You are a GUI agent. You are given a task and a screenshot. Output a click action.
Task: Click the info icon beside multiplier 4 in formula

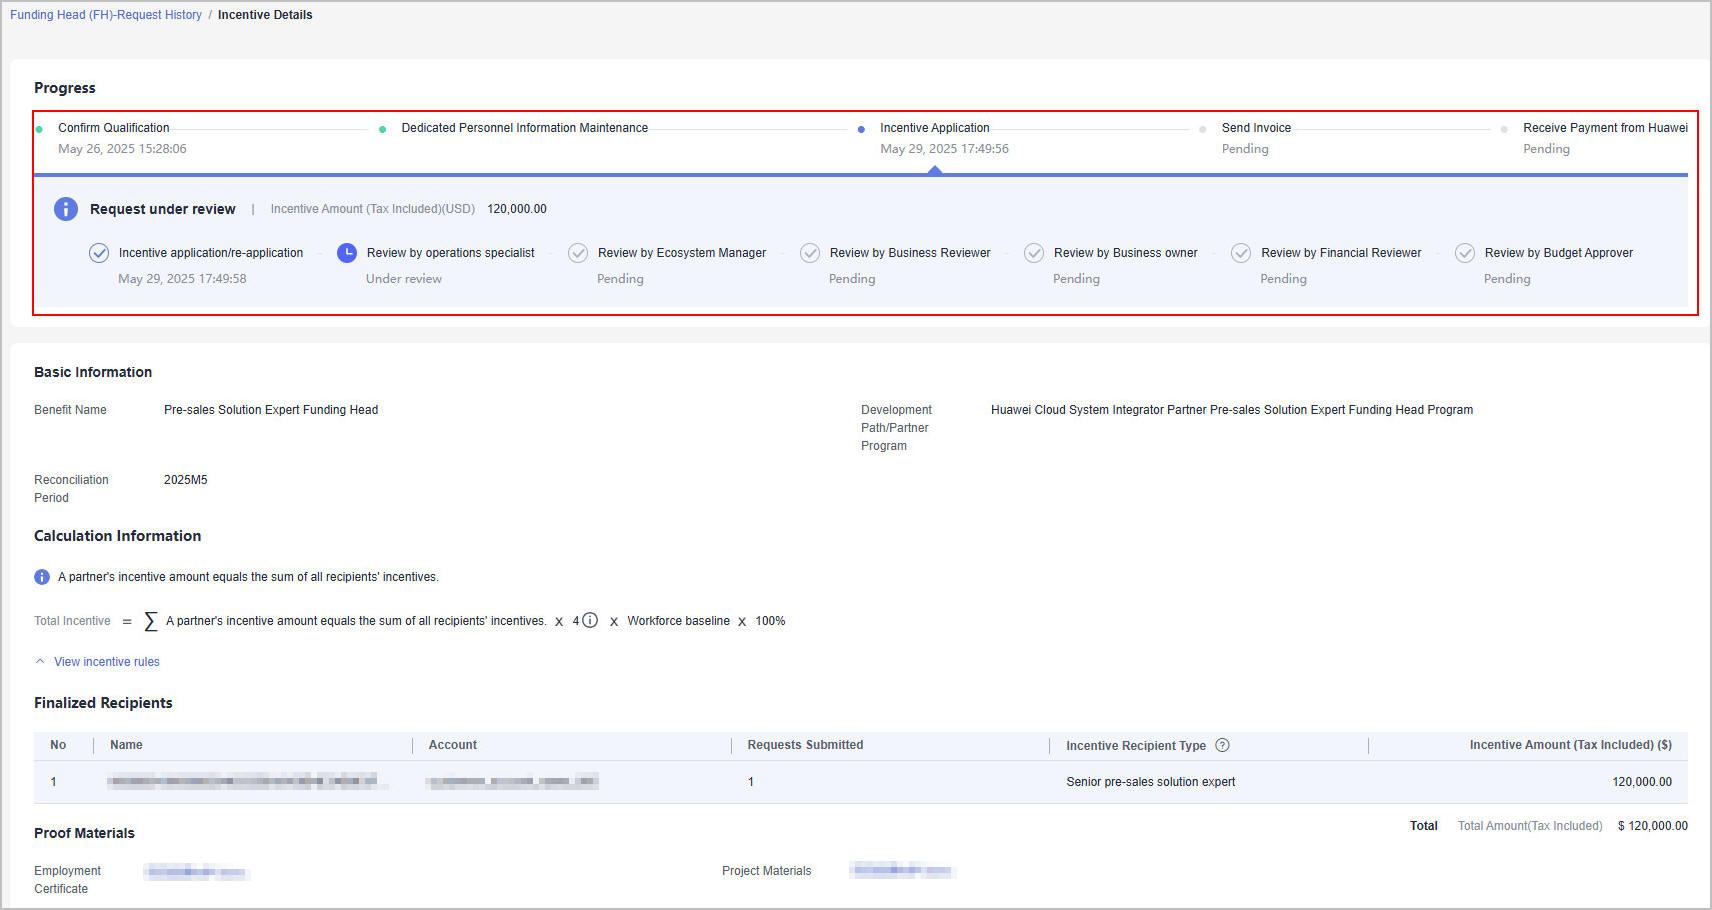click(x=590, y=620)
